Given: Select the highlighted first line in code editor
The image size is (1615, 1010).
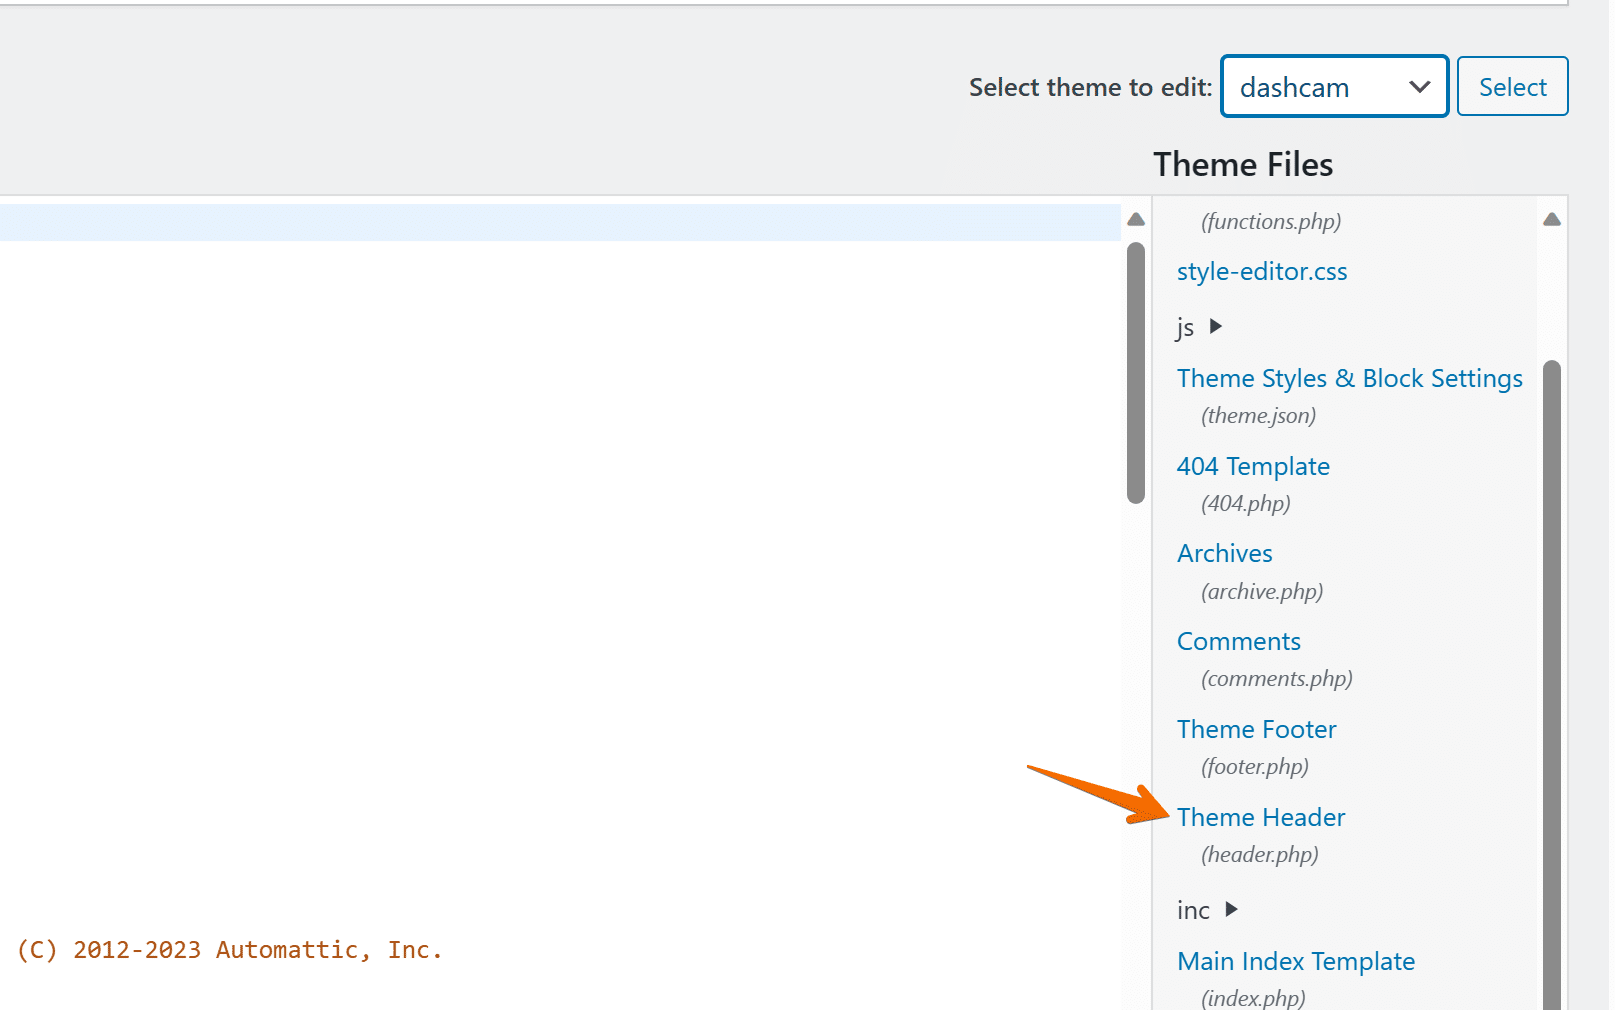Looking at the screenshot, I should (x=560, y=222).
